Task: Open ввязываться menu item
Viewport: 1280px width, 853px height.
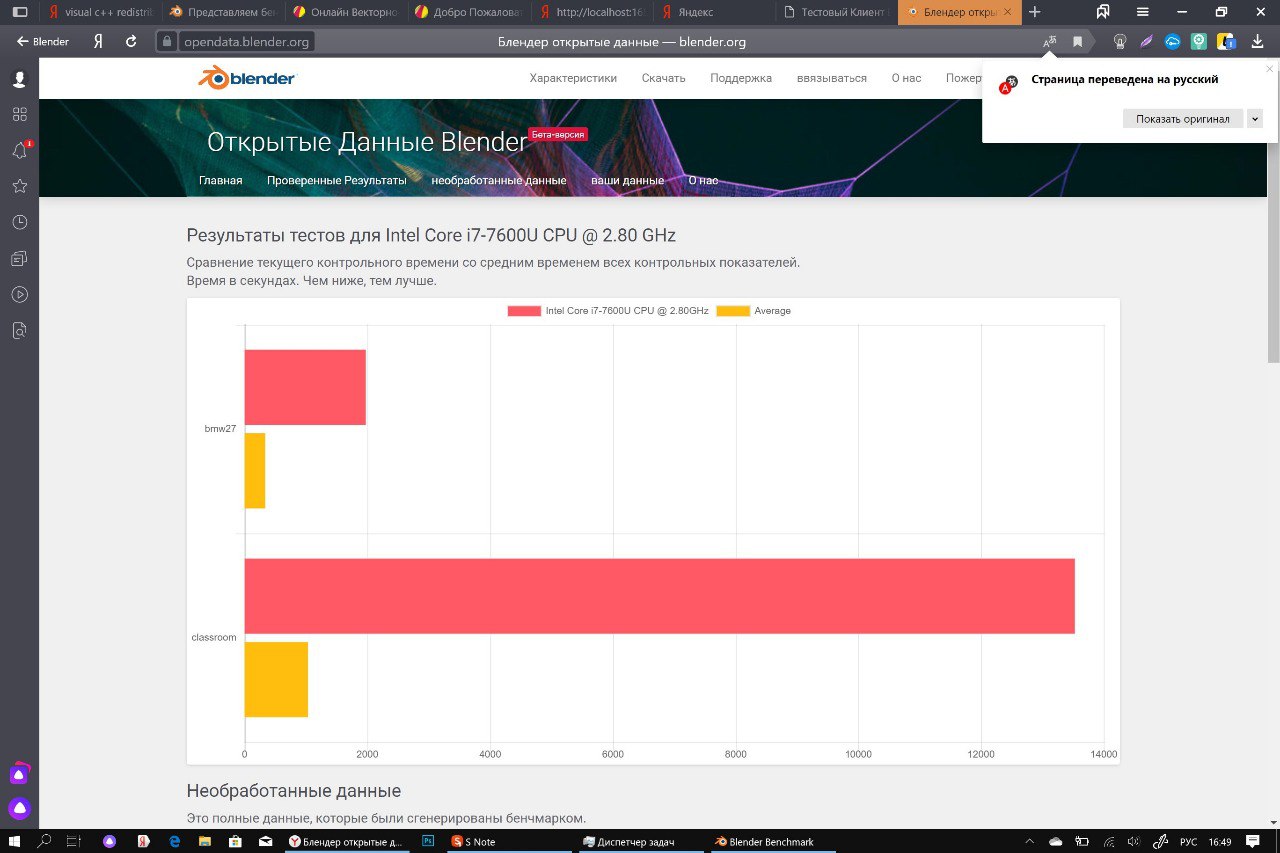Action: pyautogui.click(x=832, y=78)
